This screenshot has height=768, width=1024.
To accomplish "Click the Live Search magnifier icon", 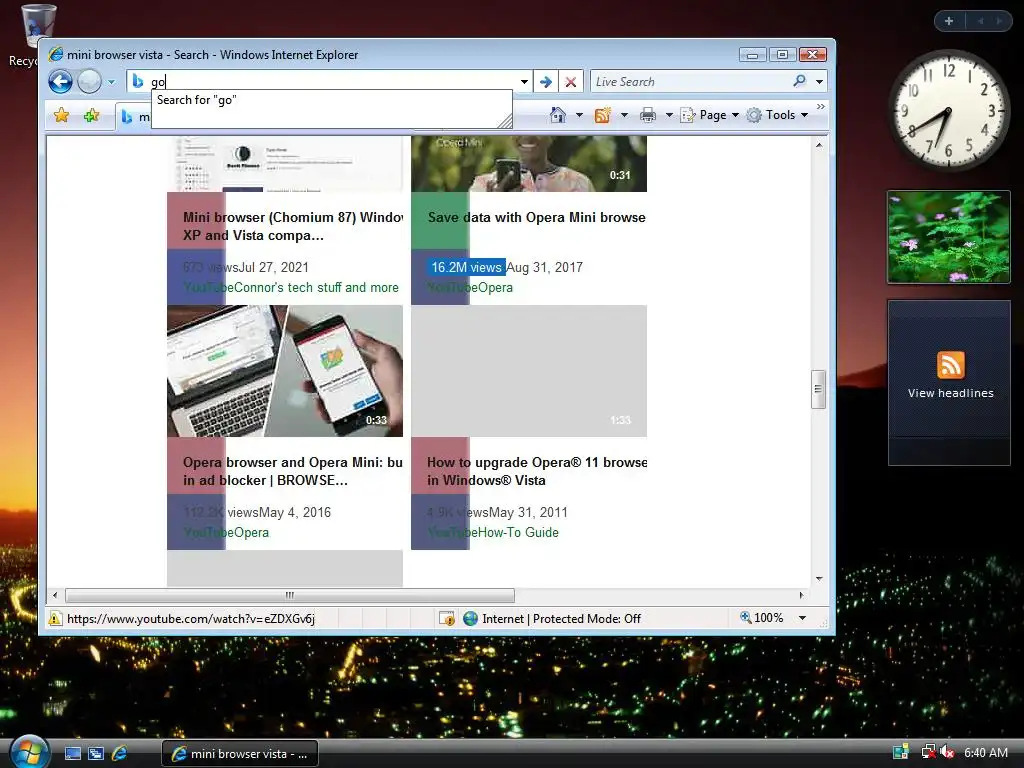I will 799,81.
